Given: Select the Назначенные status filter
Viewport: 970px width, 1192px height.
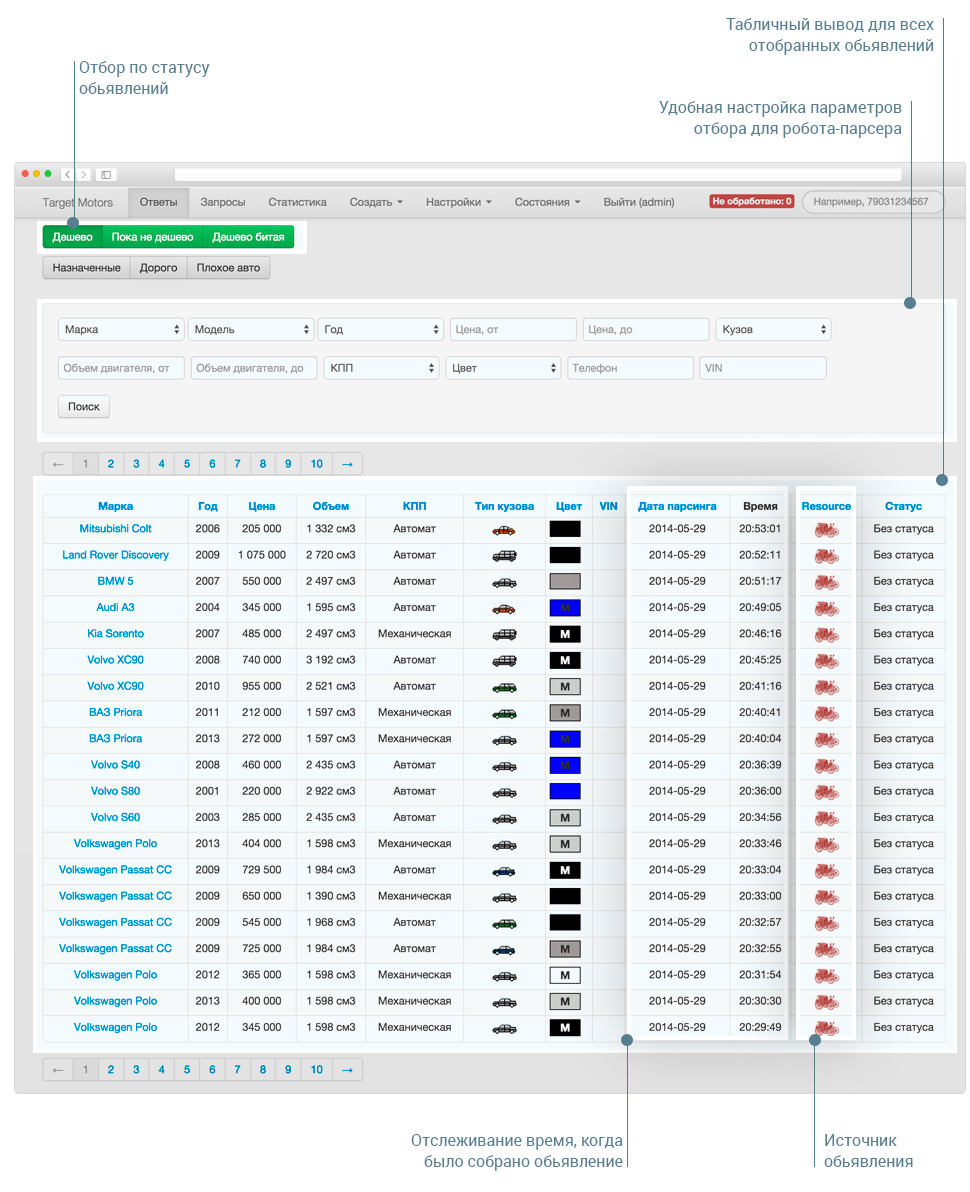Looking at the screenshot, I should tap(87, 268).
